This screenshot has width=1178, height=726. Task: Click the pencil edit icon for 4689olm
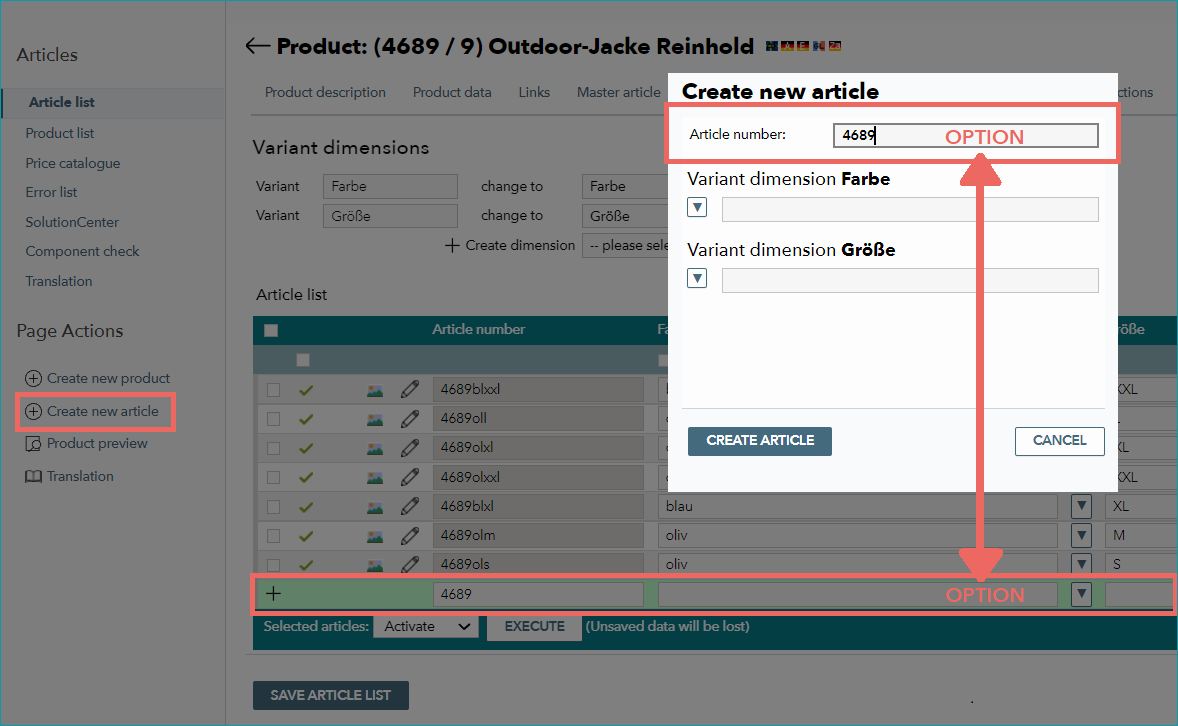point(409,536)
